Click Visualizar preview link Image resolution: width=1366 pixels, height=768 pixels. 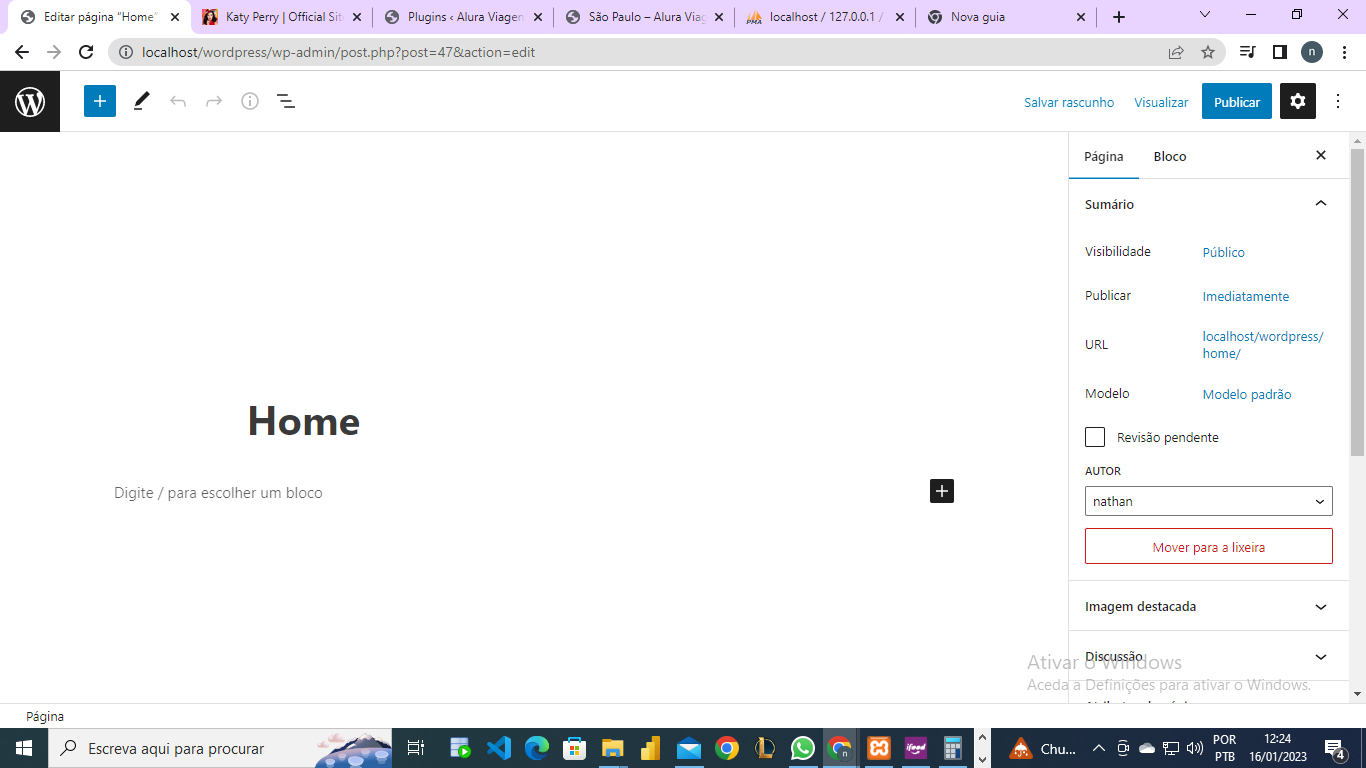[1161, 102]
